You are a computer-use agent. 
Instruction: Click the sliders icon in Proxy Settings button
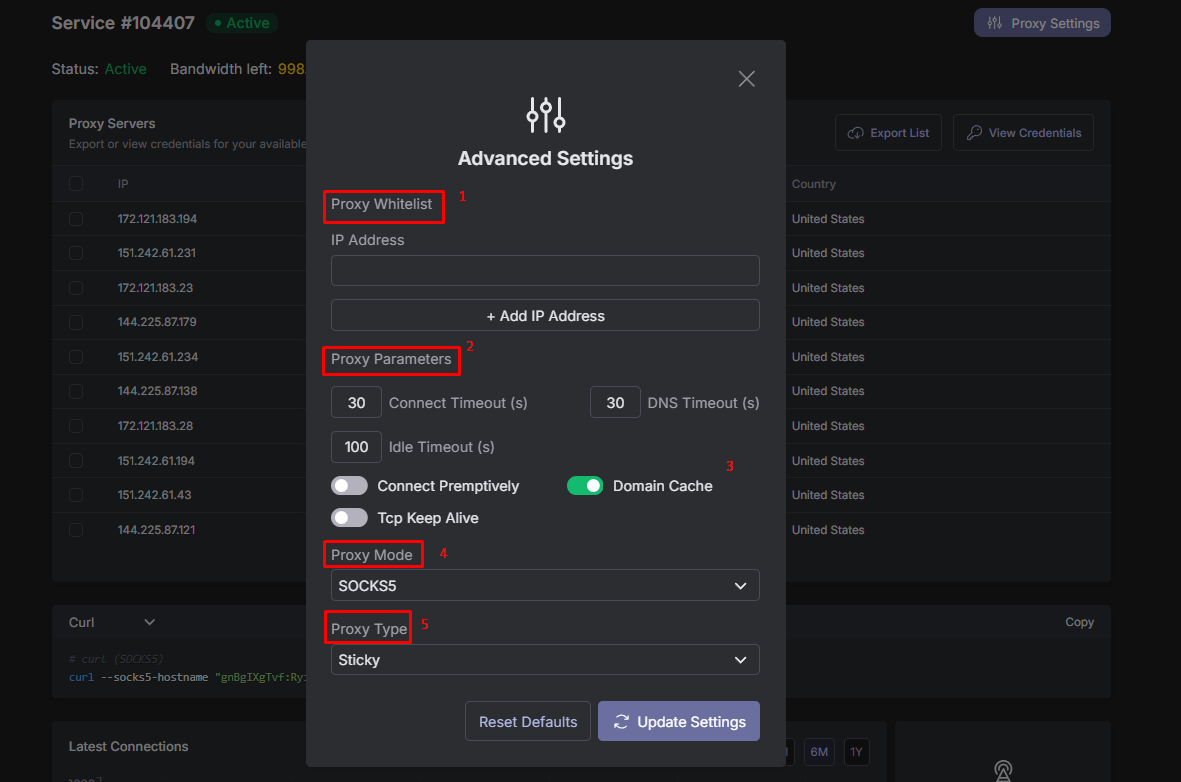click(995, 23)
